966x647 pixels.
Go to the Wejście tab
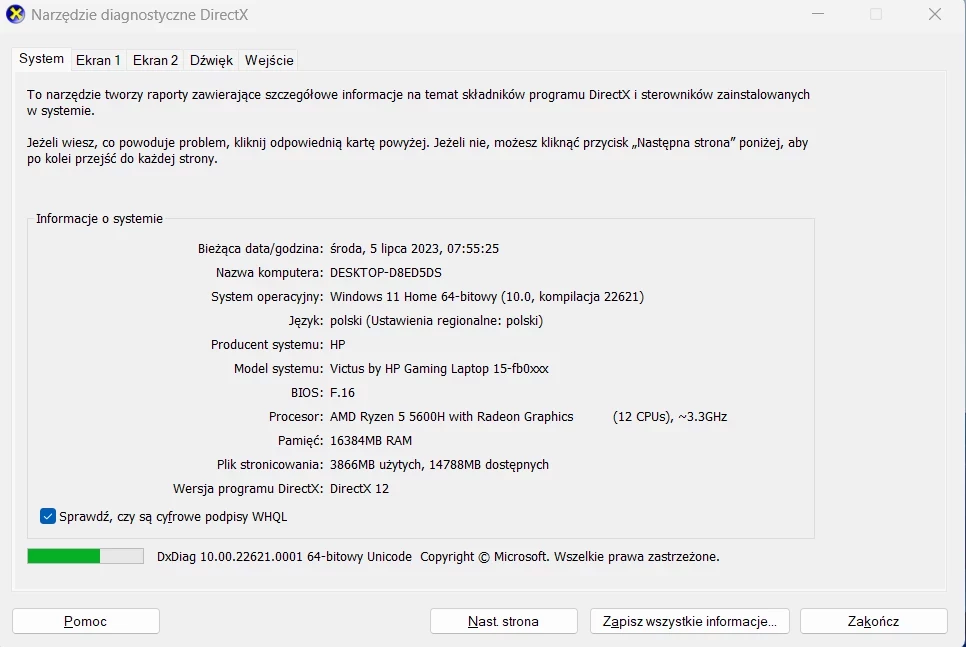269,60
